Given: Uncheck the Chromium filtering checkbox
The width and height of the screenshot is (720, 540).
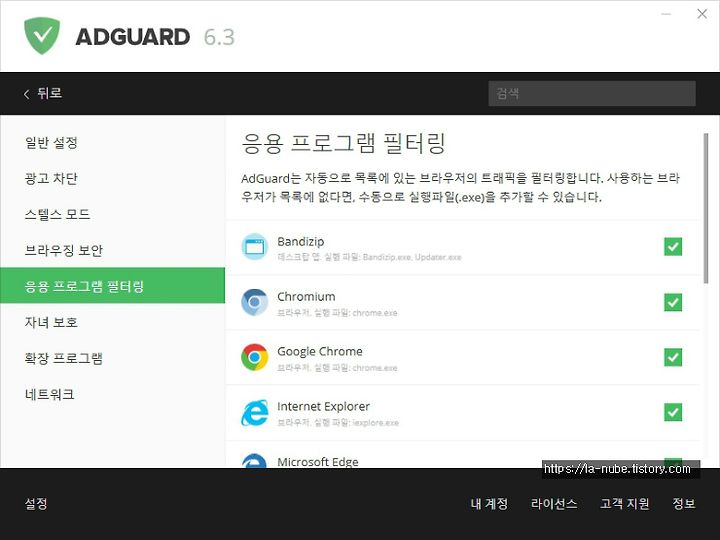Looking at the screenshot, I should coord(673,302).
